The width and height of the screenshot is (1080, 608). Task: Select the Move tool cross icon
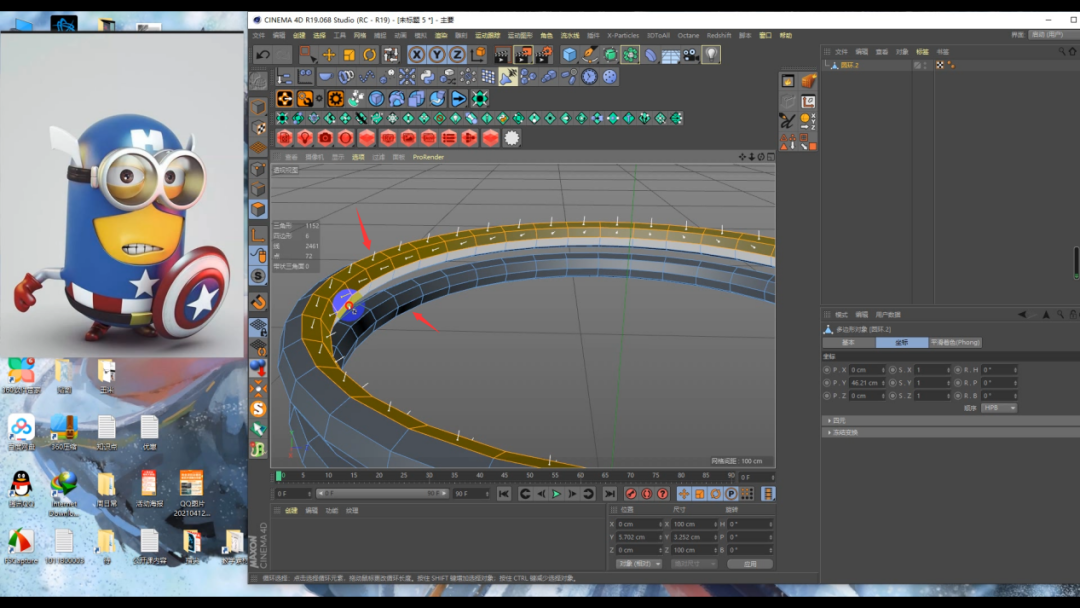tap(329, 54)
